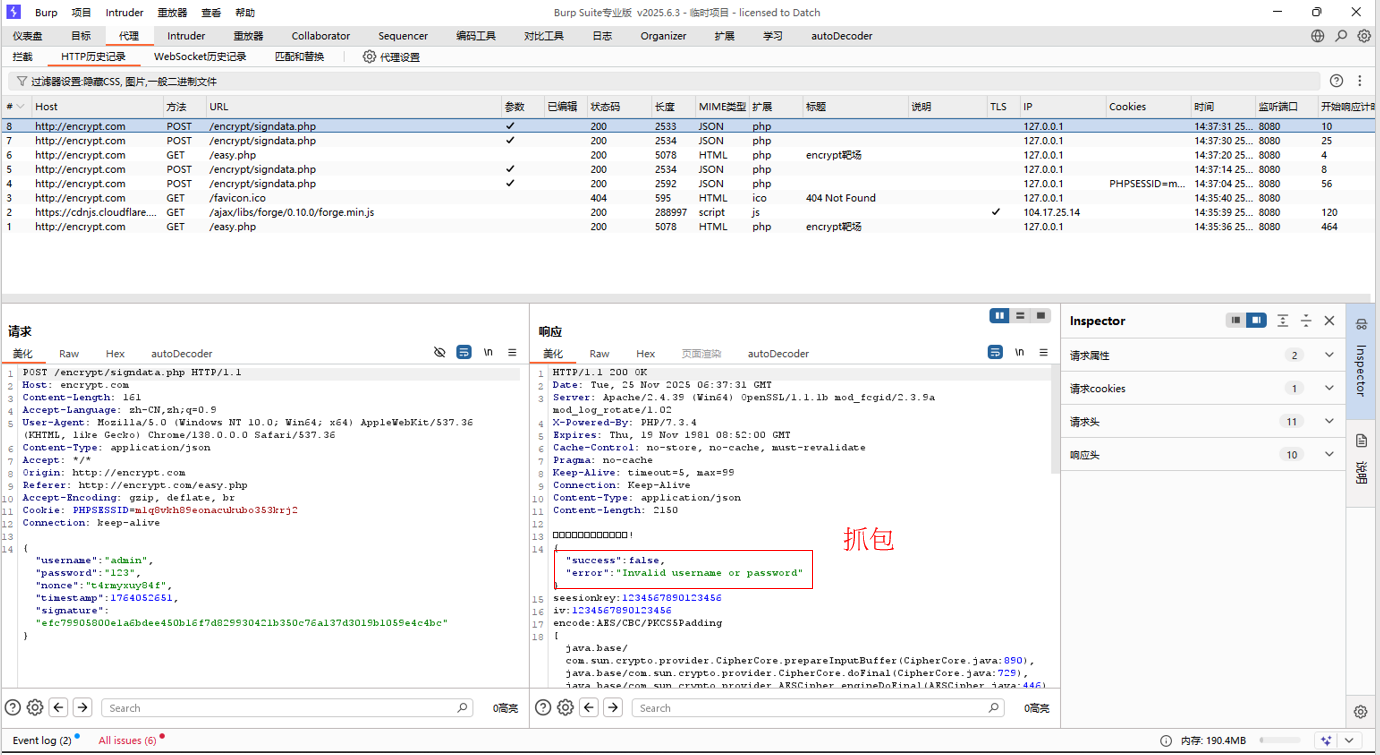The height and width of the screenshot is (755, 1380).
Task: Open the 拦截 intercept subtab
Action: (22, 57)
